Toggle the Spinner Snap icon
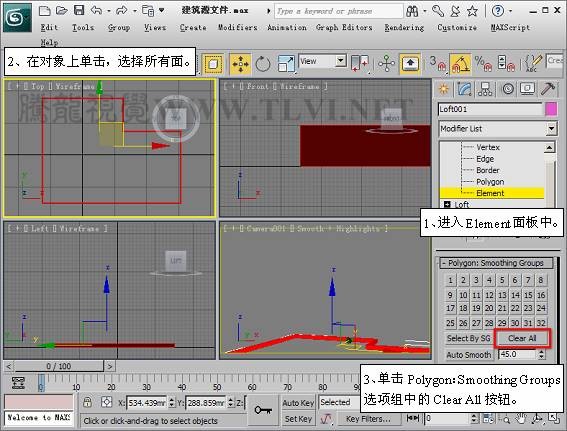 click(x=506, y=64)
